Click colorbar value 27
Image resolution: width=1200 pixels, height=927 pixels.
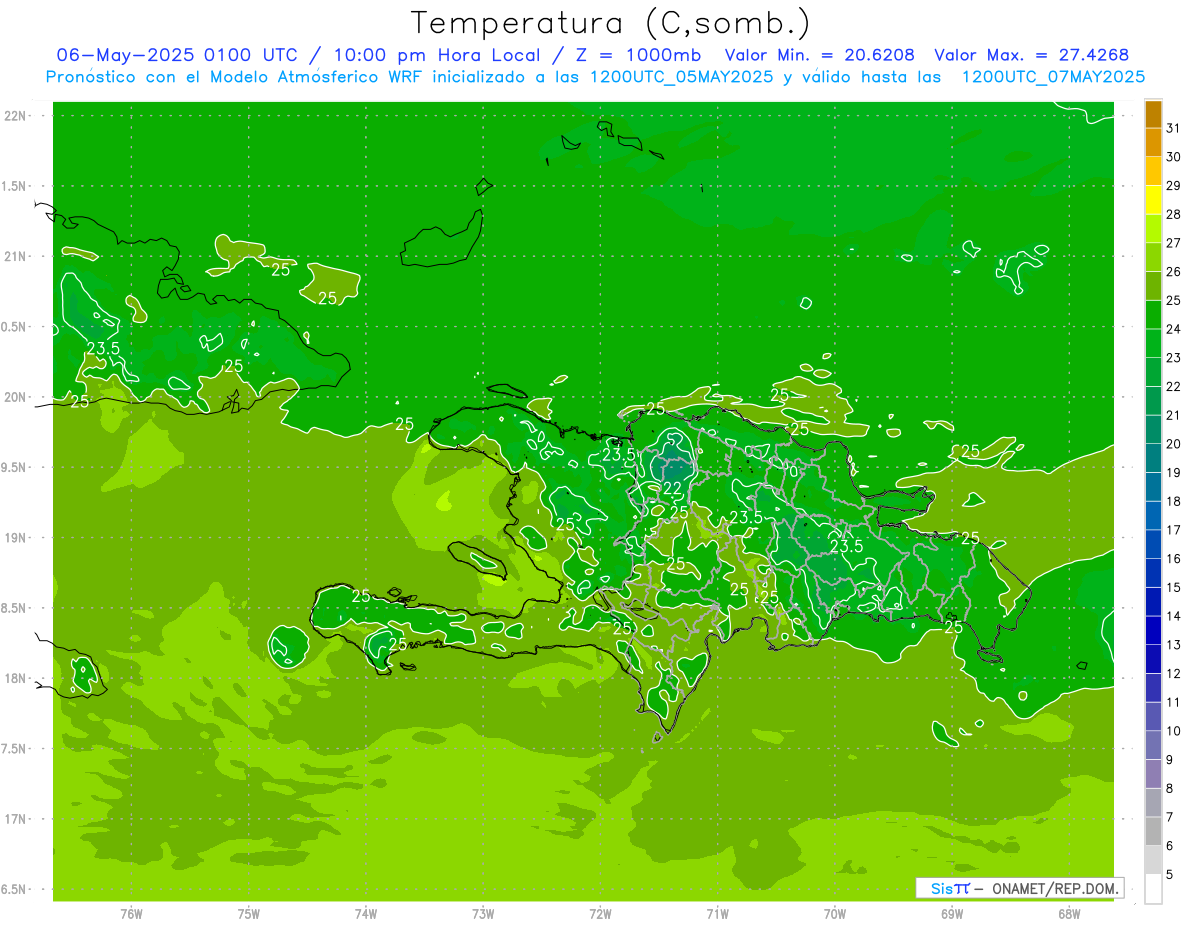pyautogui.click(x=1174, y=243)
